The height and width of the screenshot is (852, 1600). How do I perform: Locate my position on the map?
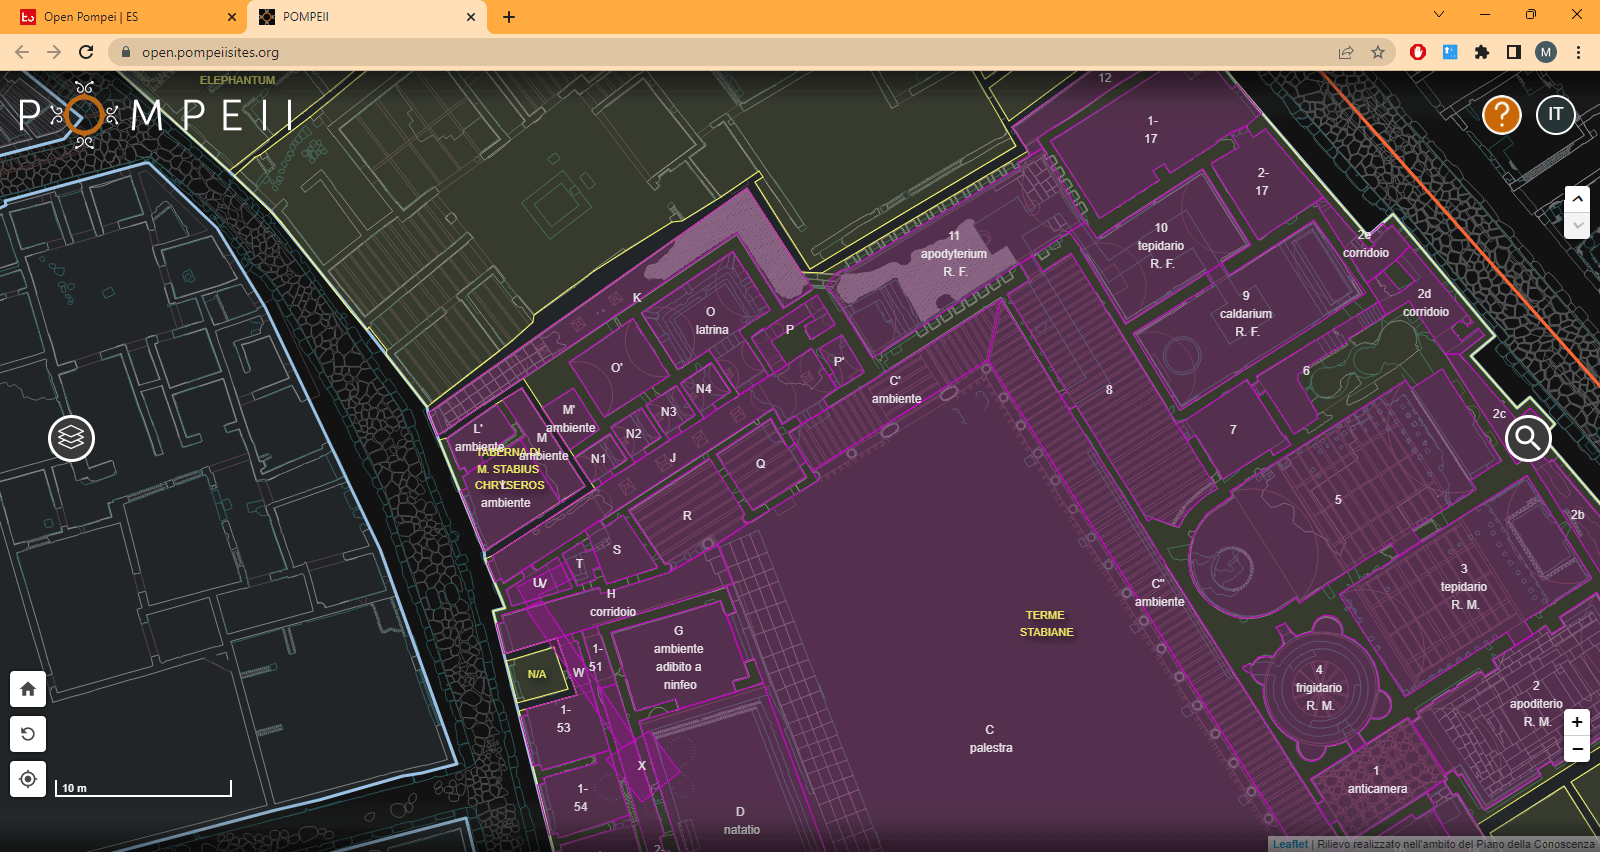[x=28, y=779]
